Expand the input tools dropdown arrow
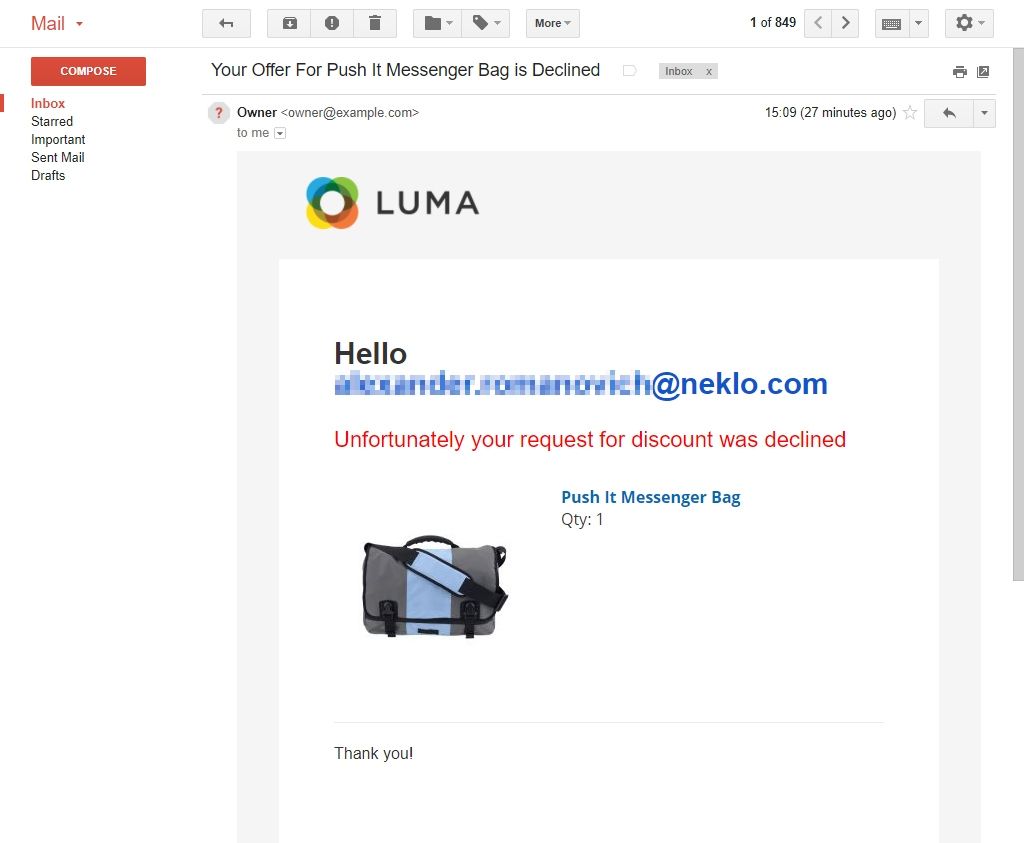Screen dimensions: 1024x843 point(918,24)
